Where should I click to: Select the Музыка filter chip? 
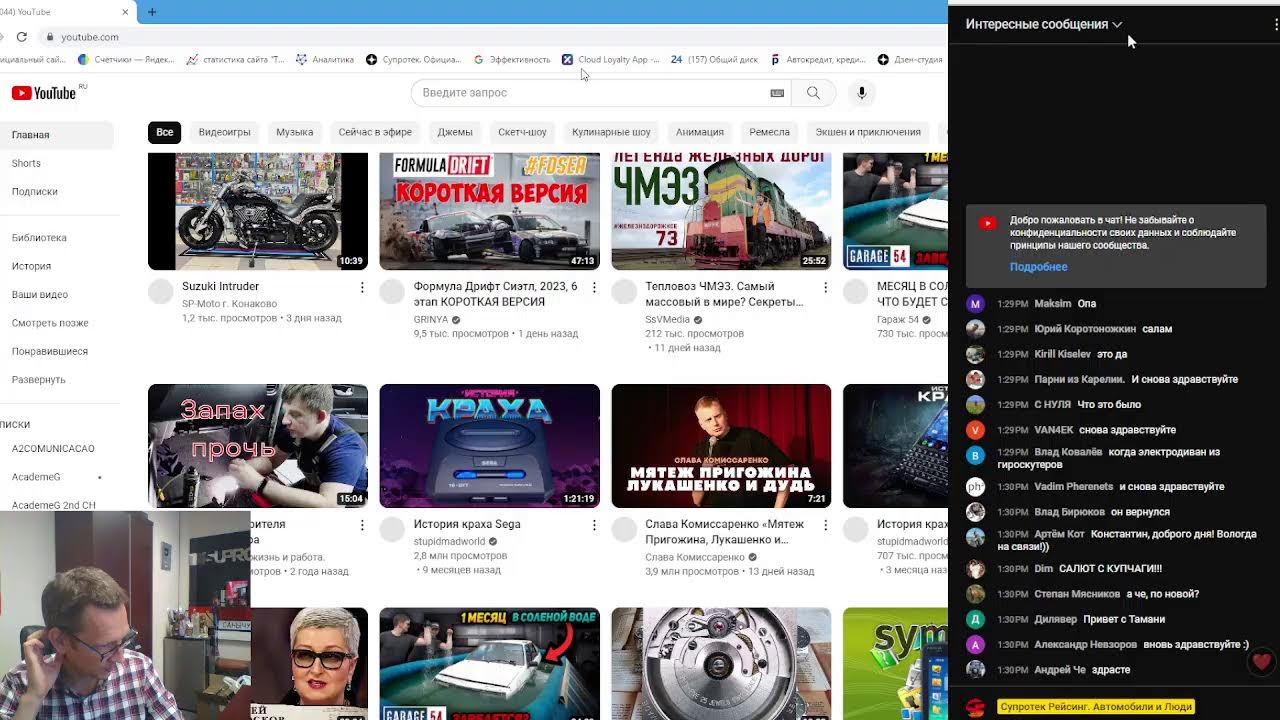click(x=295, y=132)
